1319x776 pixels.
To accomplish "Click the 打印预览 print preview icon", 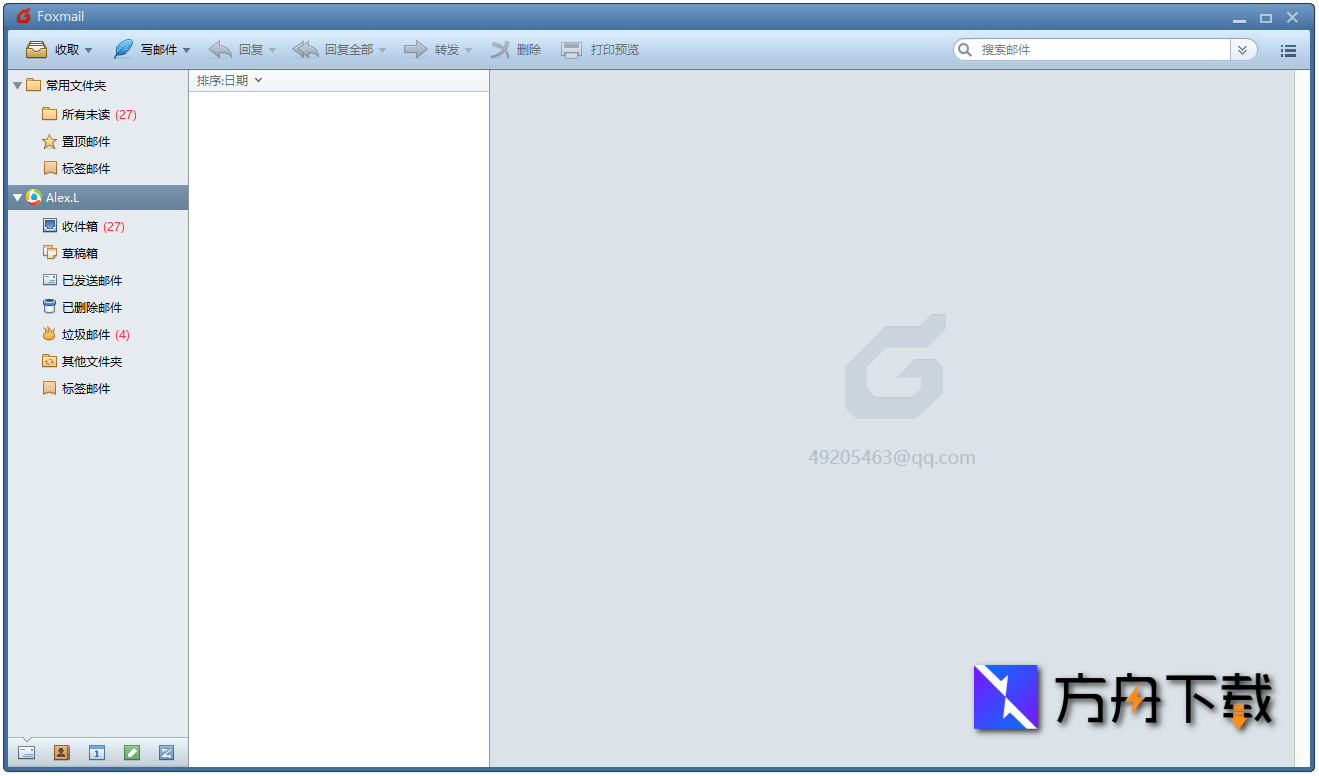I will [x=600, y=49].
